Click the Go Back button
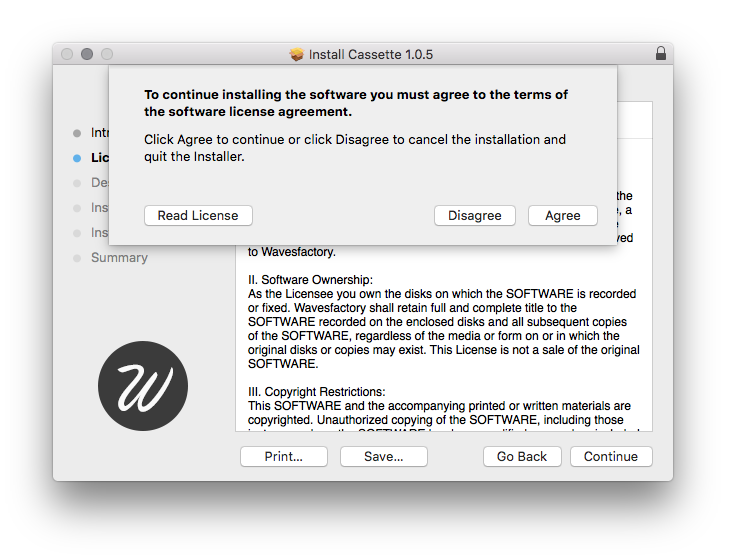 tap(522, 456)
